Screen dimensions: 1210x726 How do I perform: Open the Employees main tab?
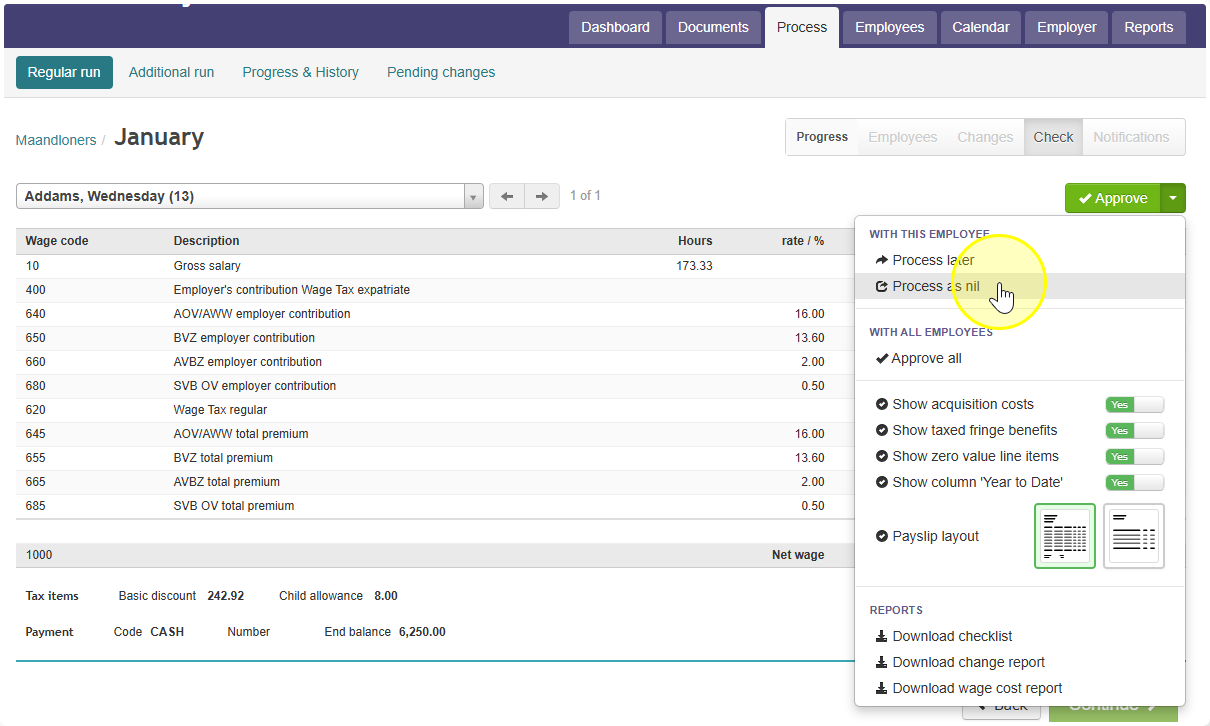pyautogui.click(x=889, y=27)
